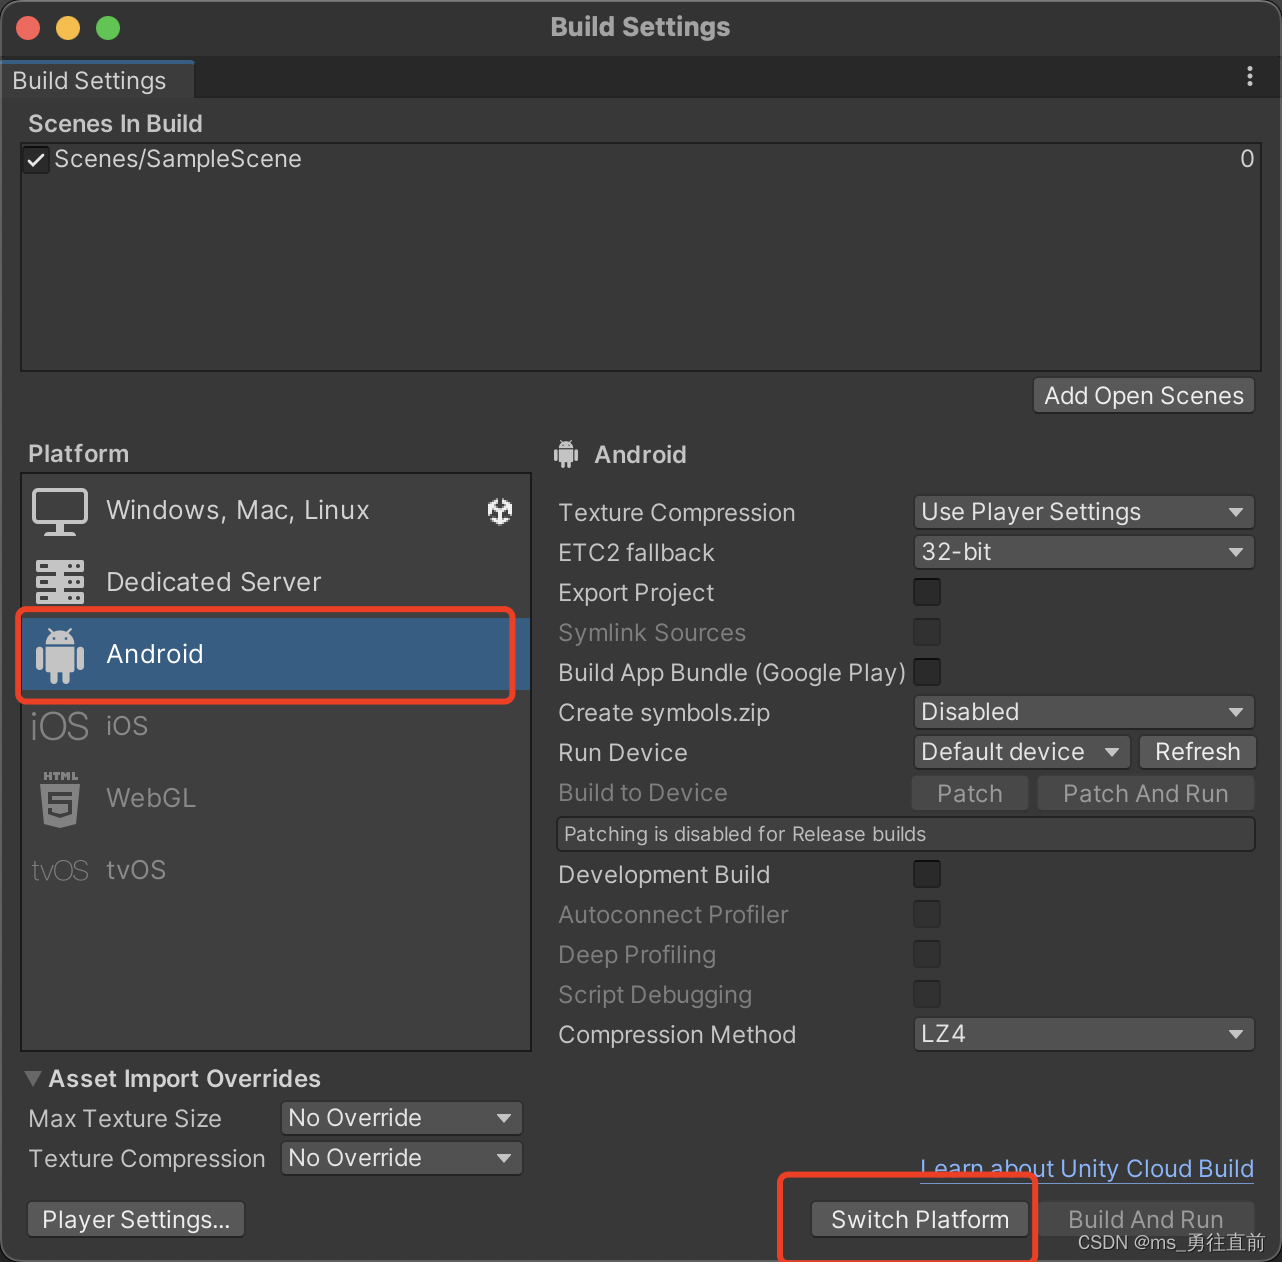This screenshot has width=1282, height=1262.
Task: Open the Create symbols.zip dropdown
Action: pyautogui.click(x=1084, y=712)
